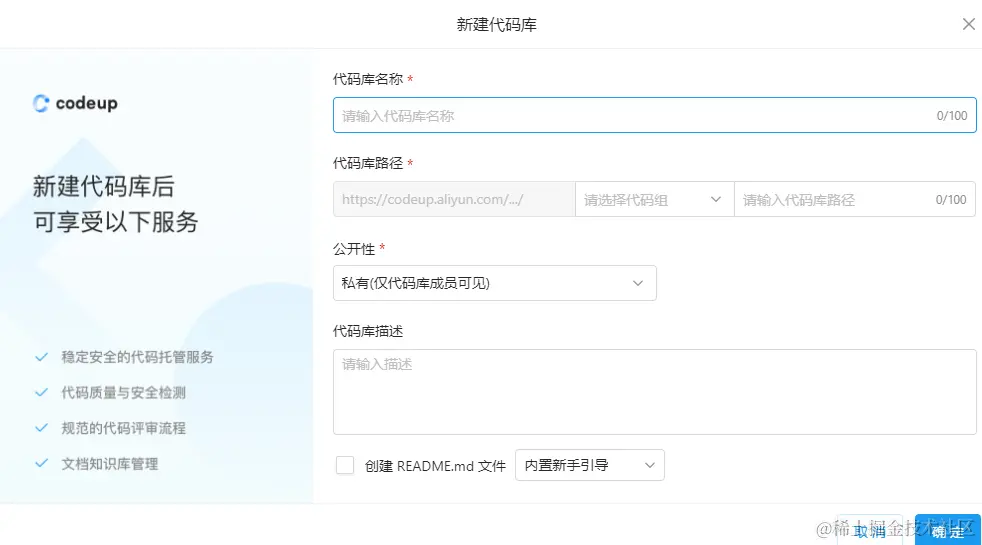982x545 pixels.
Task: Open the 公开性 私有 dropdown
Action: click(x=495, y=283)
